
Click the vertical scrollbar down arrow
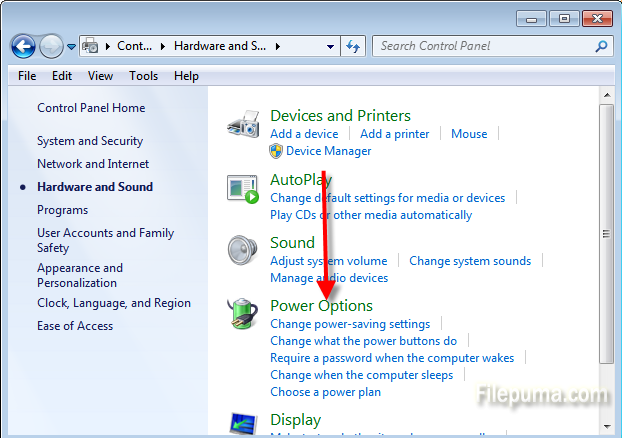(606, 431)
